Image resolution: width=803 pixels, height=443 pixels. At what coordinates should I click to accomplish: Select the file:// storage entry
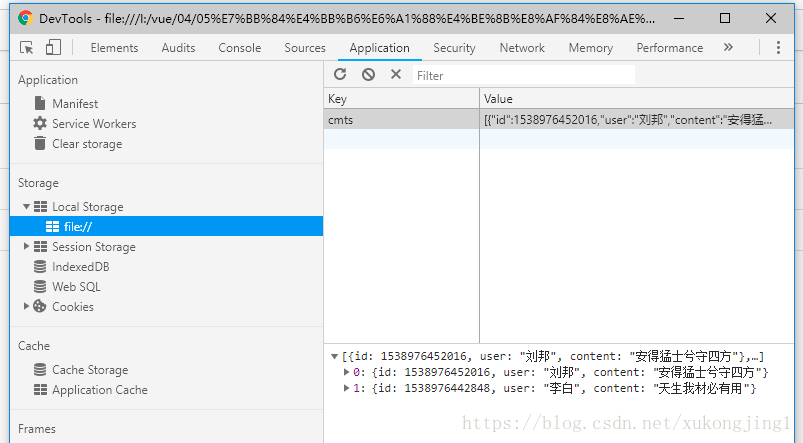point(166,226)
